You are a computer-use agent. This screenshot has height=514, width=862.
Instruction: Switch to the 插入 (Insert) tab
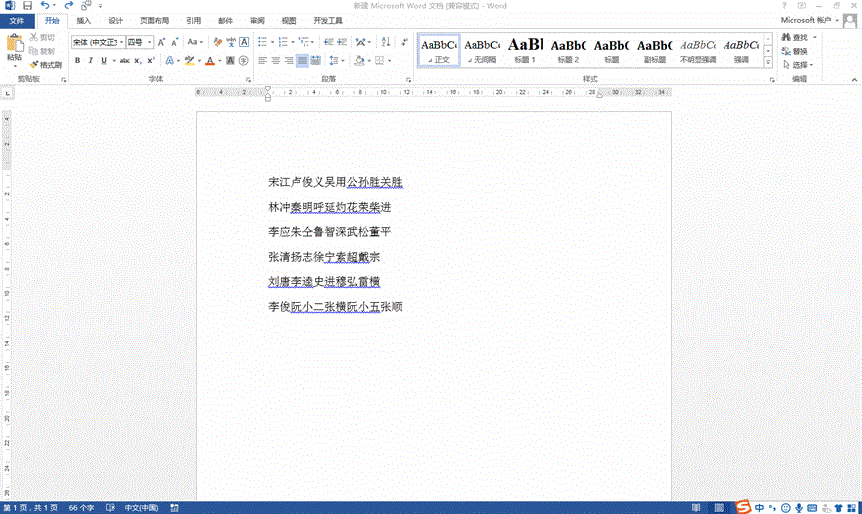coord(84,20)
